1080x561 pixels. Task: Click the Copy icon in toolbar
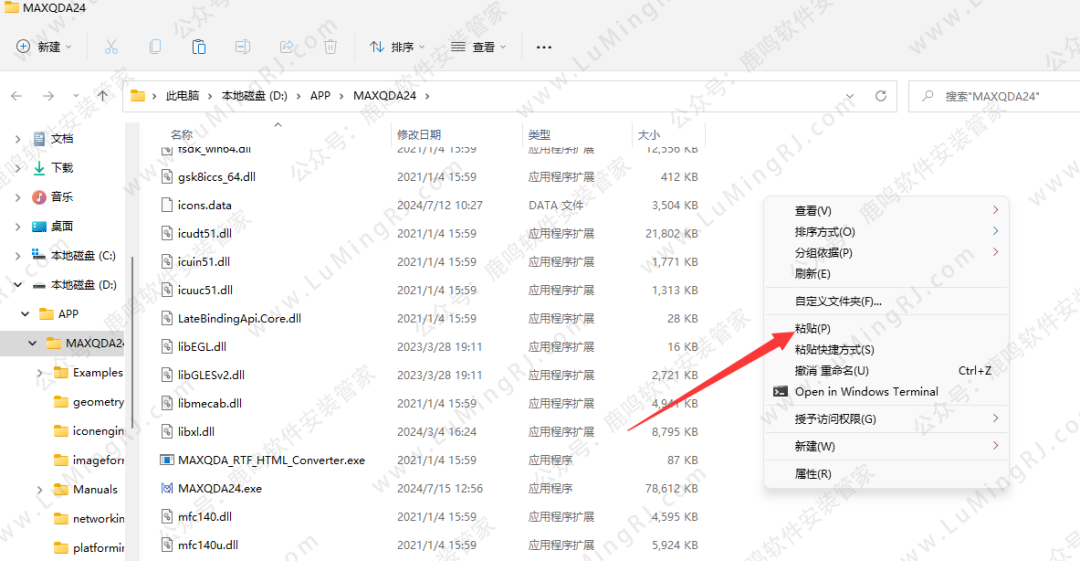(155, 47)
